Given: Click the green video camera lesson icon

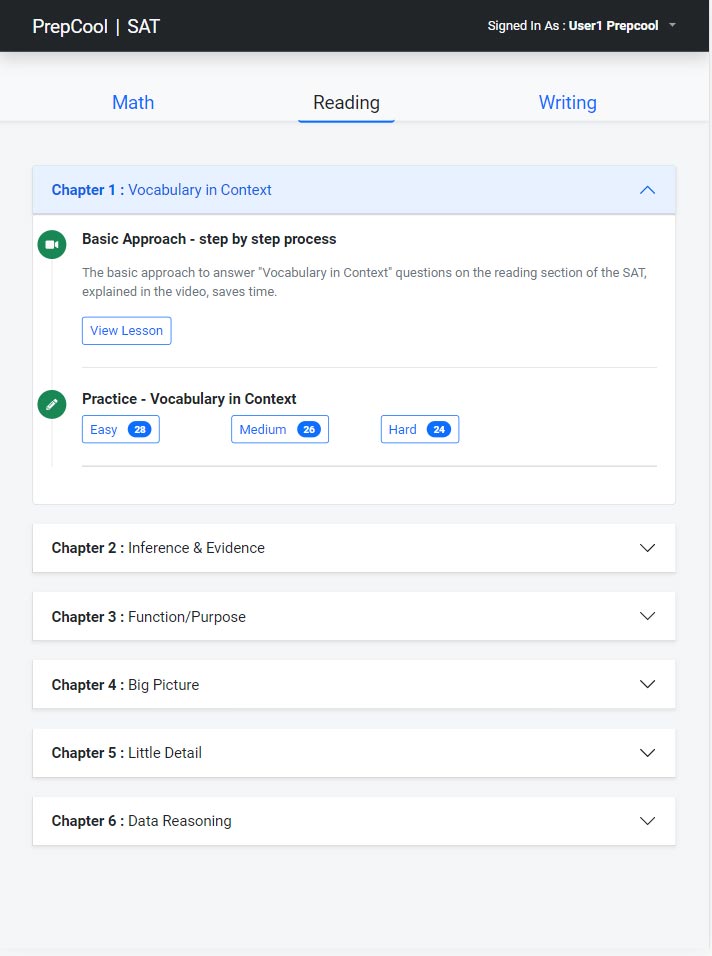Looking at the screenshot, I should [52, 244].
